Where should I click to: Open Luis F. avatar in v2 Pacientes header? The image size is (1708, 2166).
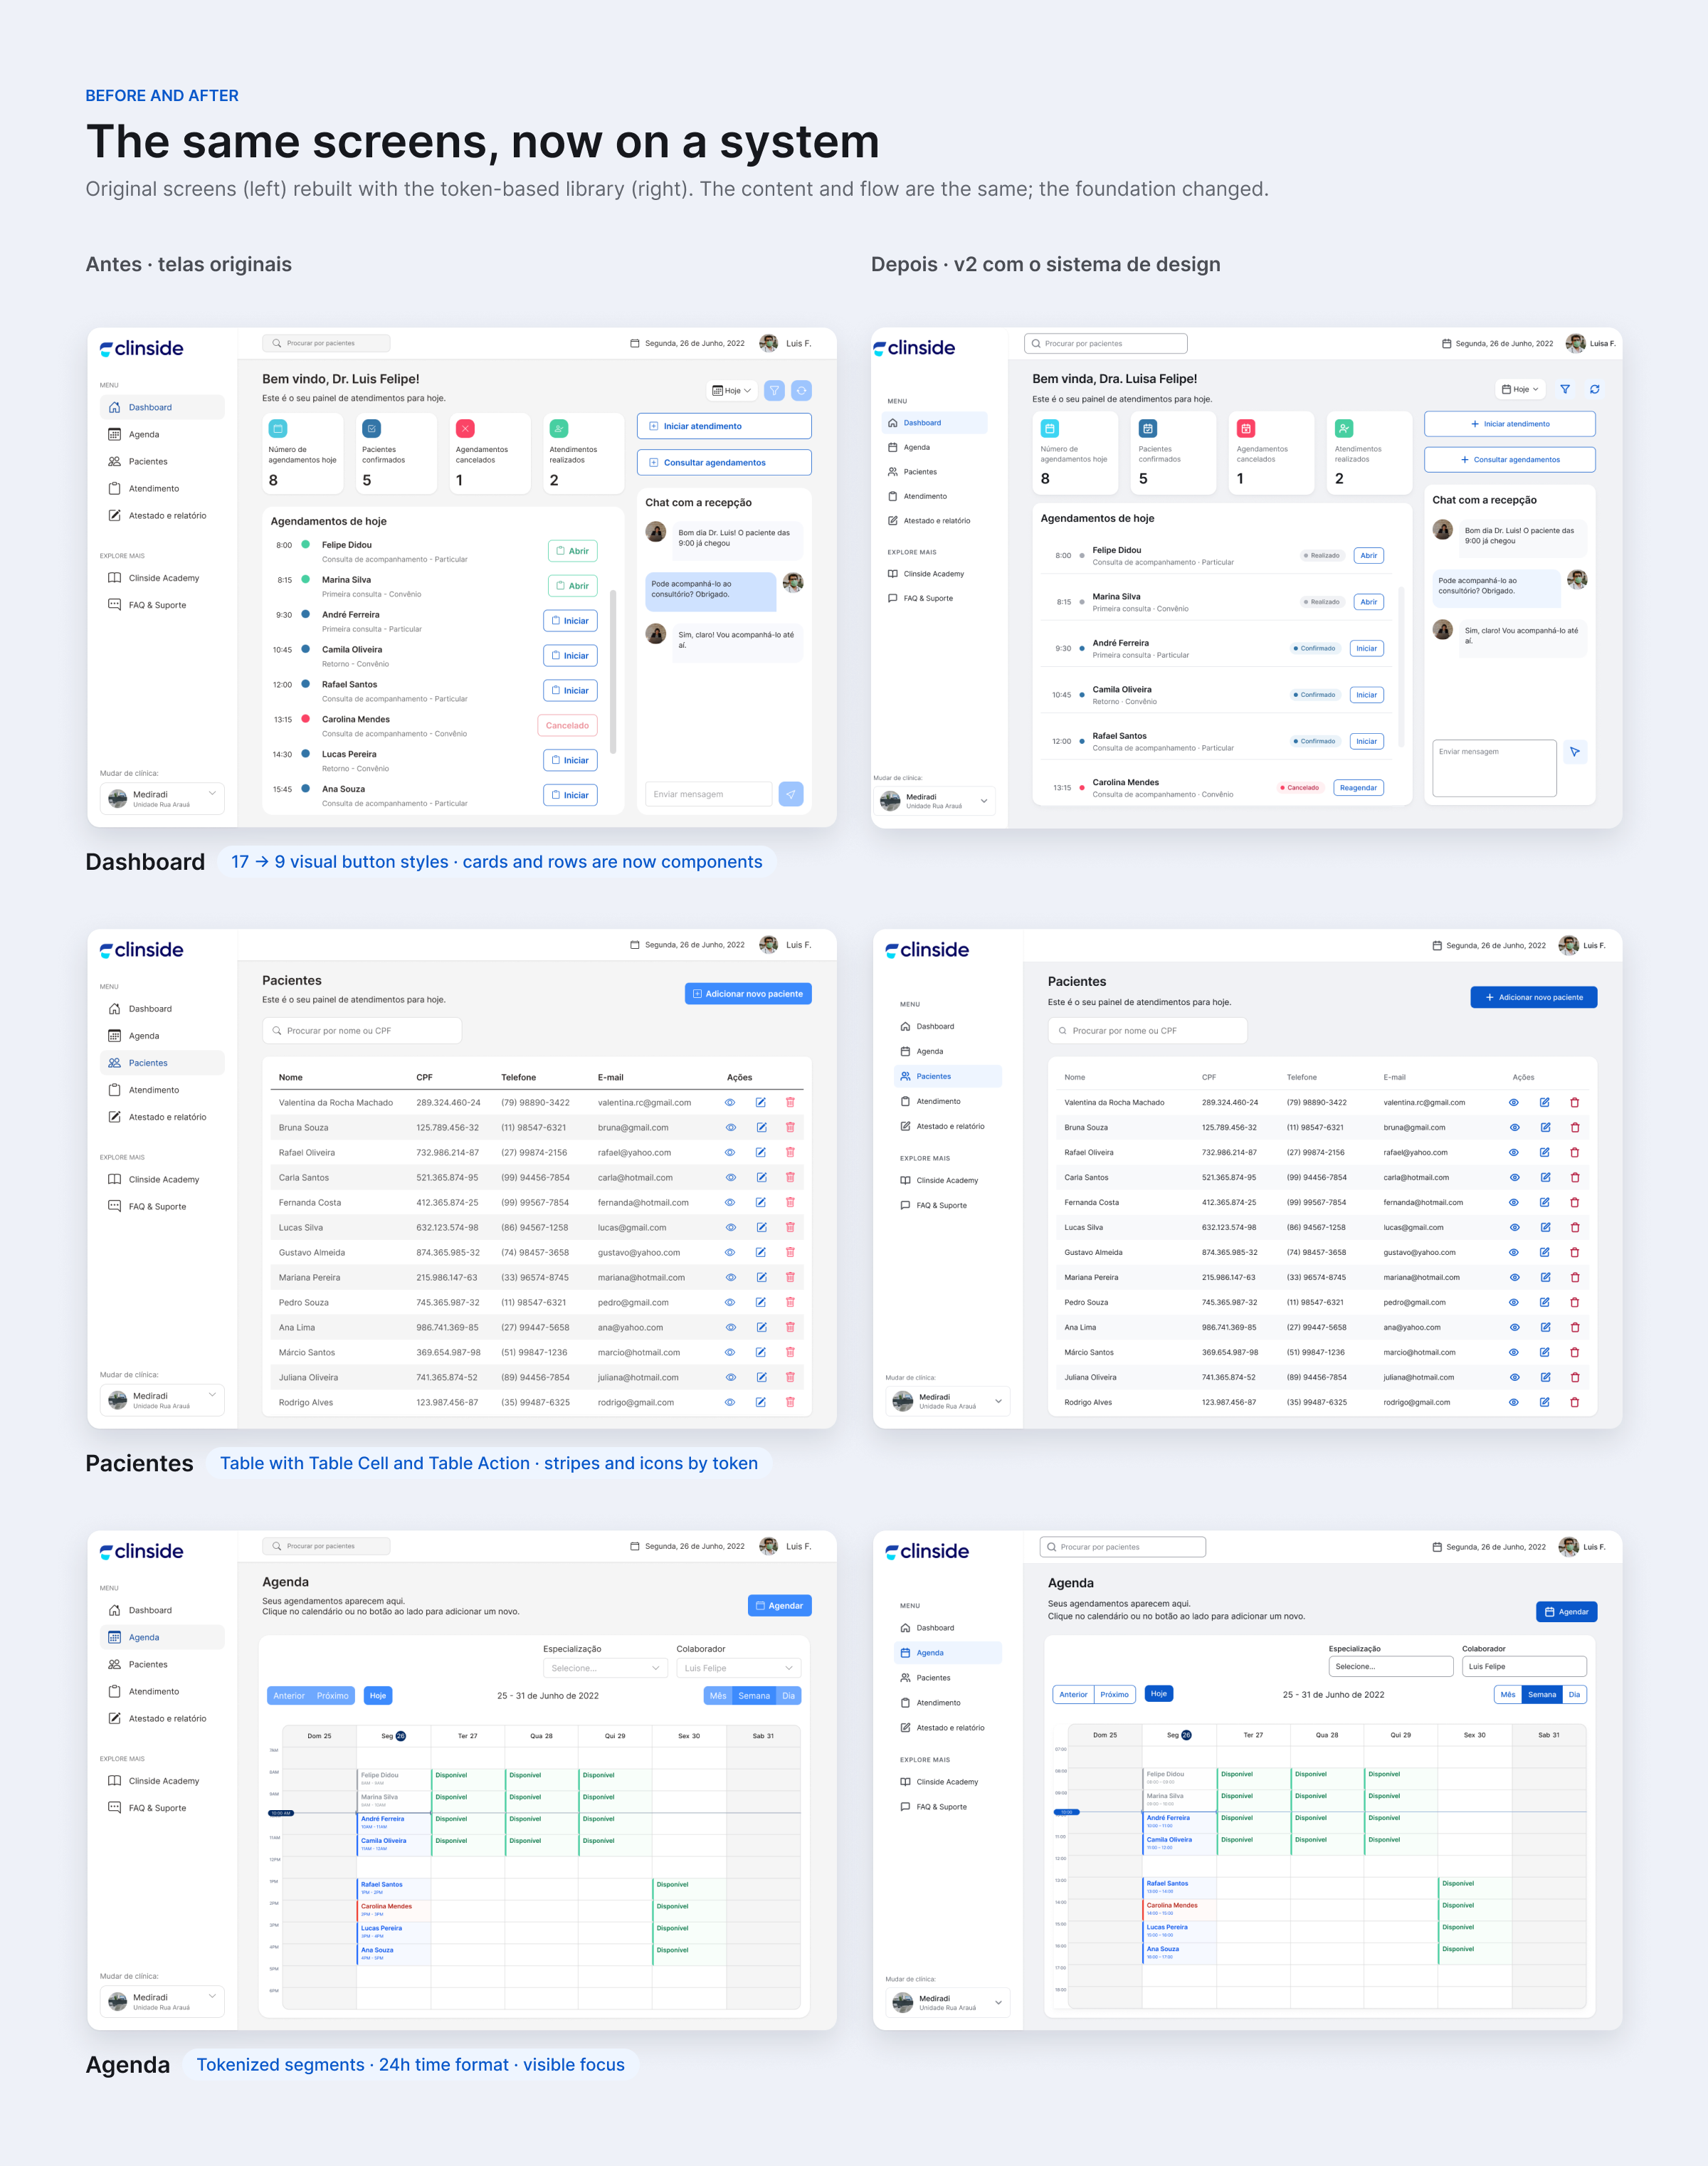click(x=1569, y=945)
